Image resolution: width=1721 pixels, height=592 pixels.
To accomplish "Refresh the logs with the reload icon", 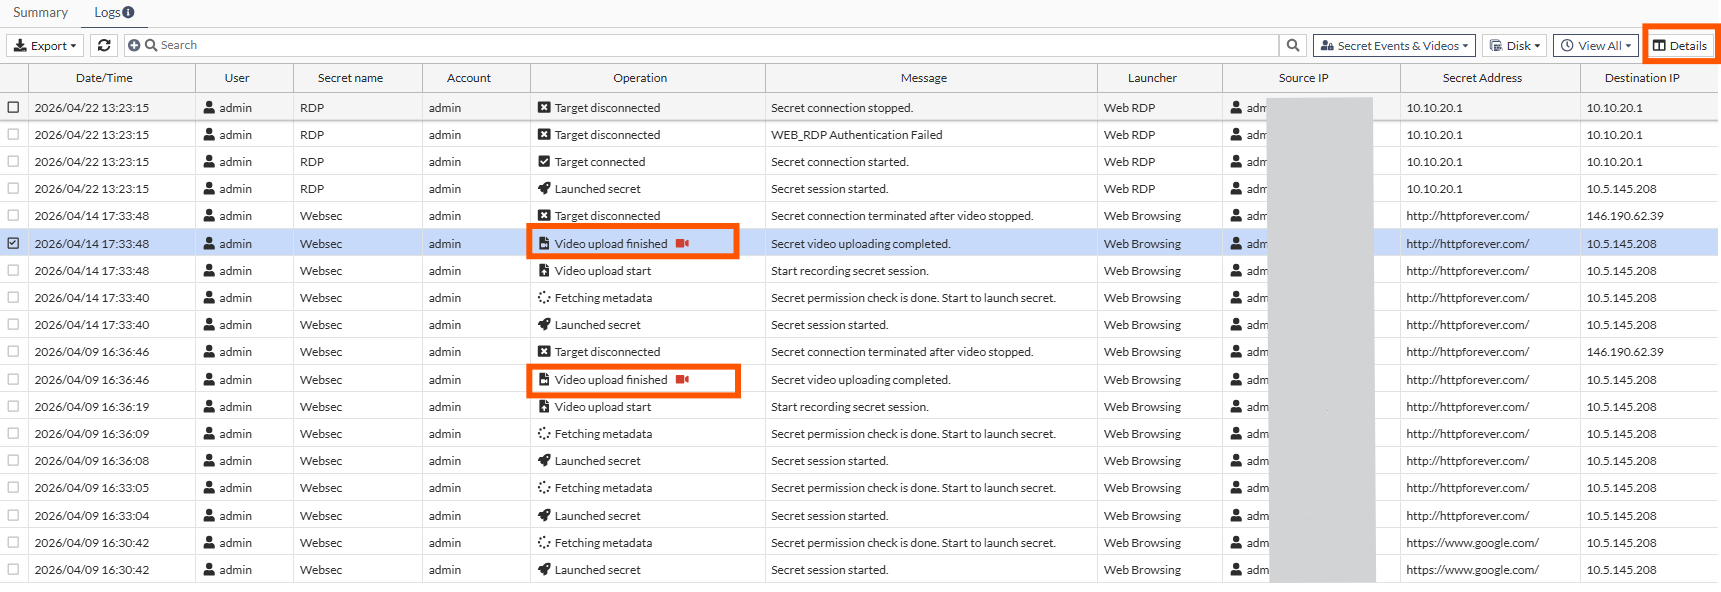I will click(104, 45).
